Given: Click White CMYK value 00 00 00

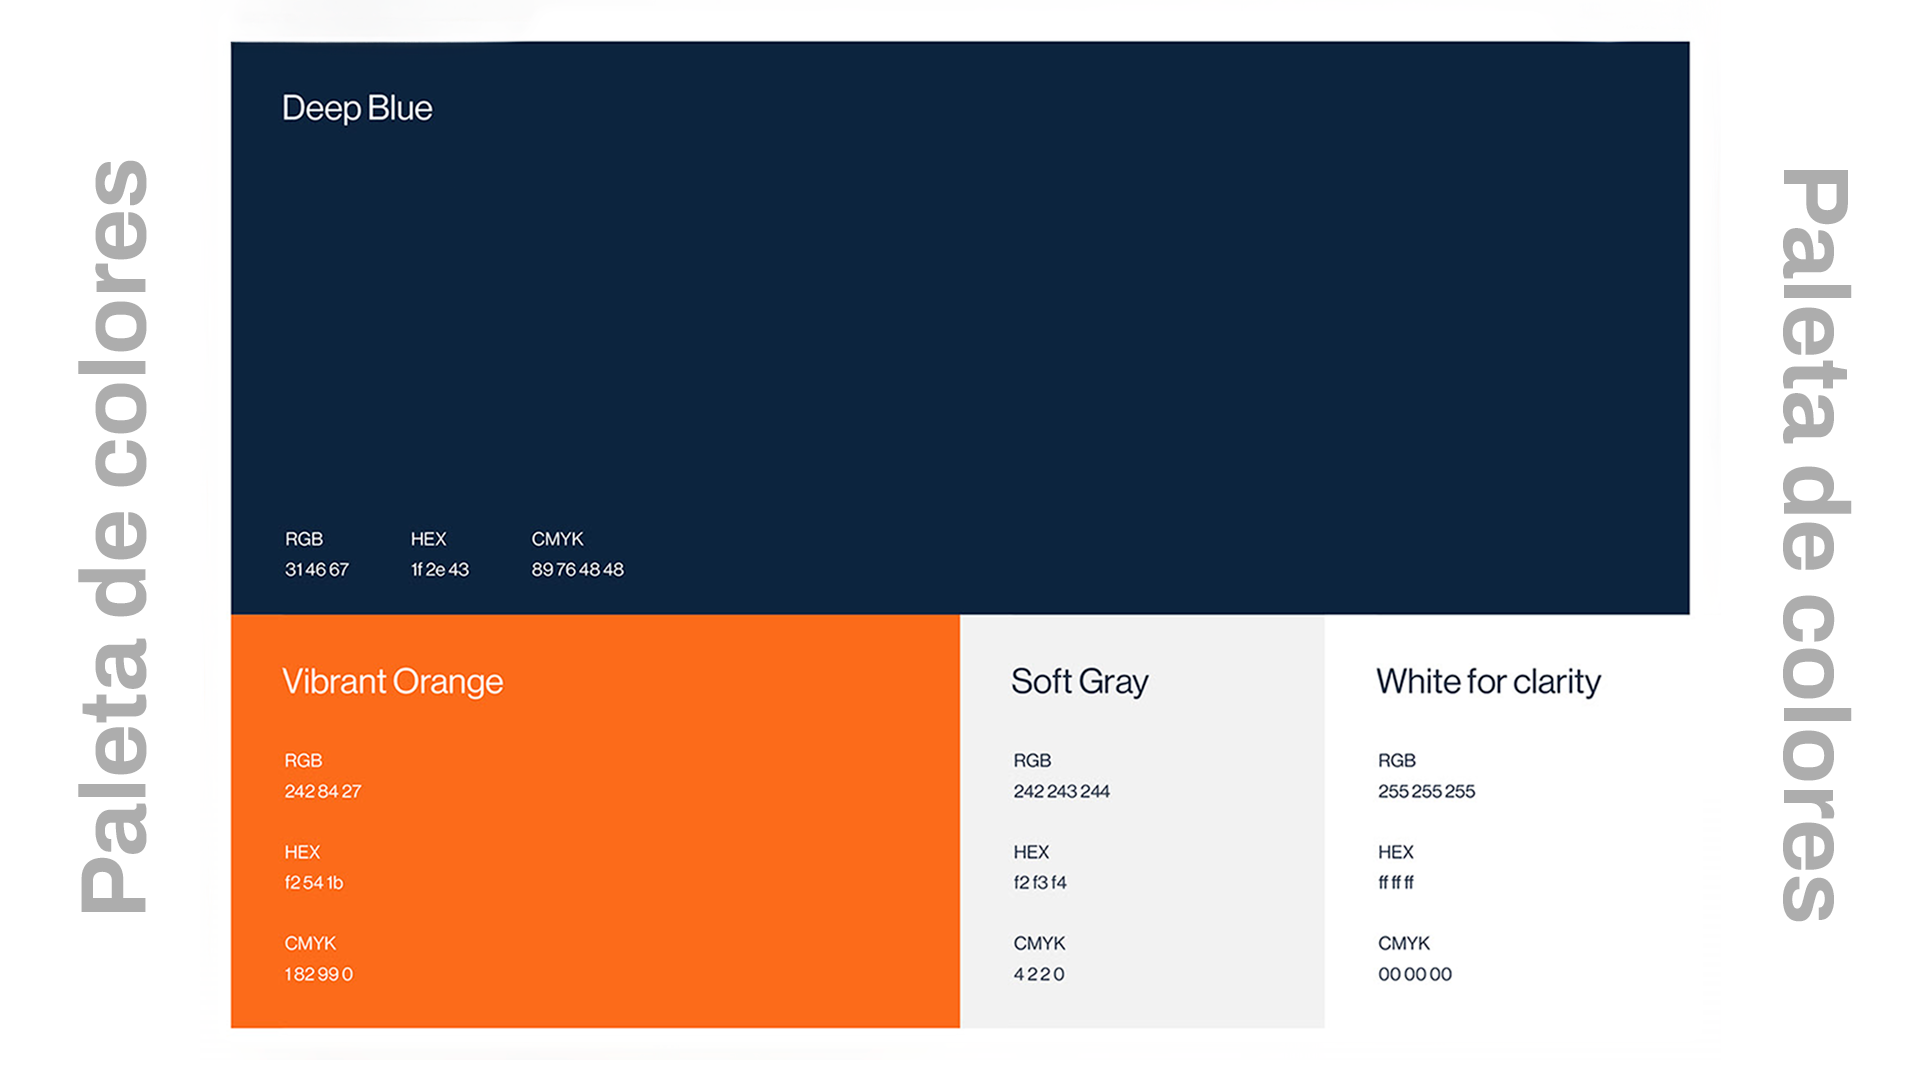Looking at the screenshot, I should point(1415,974).
